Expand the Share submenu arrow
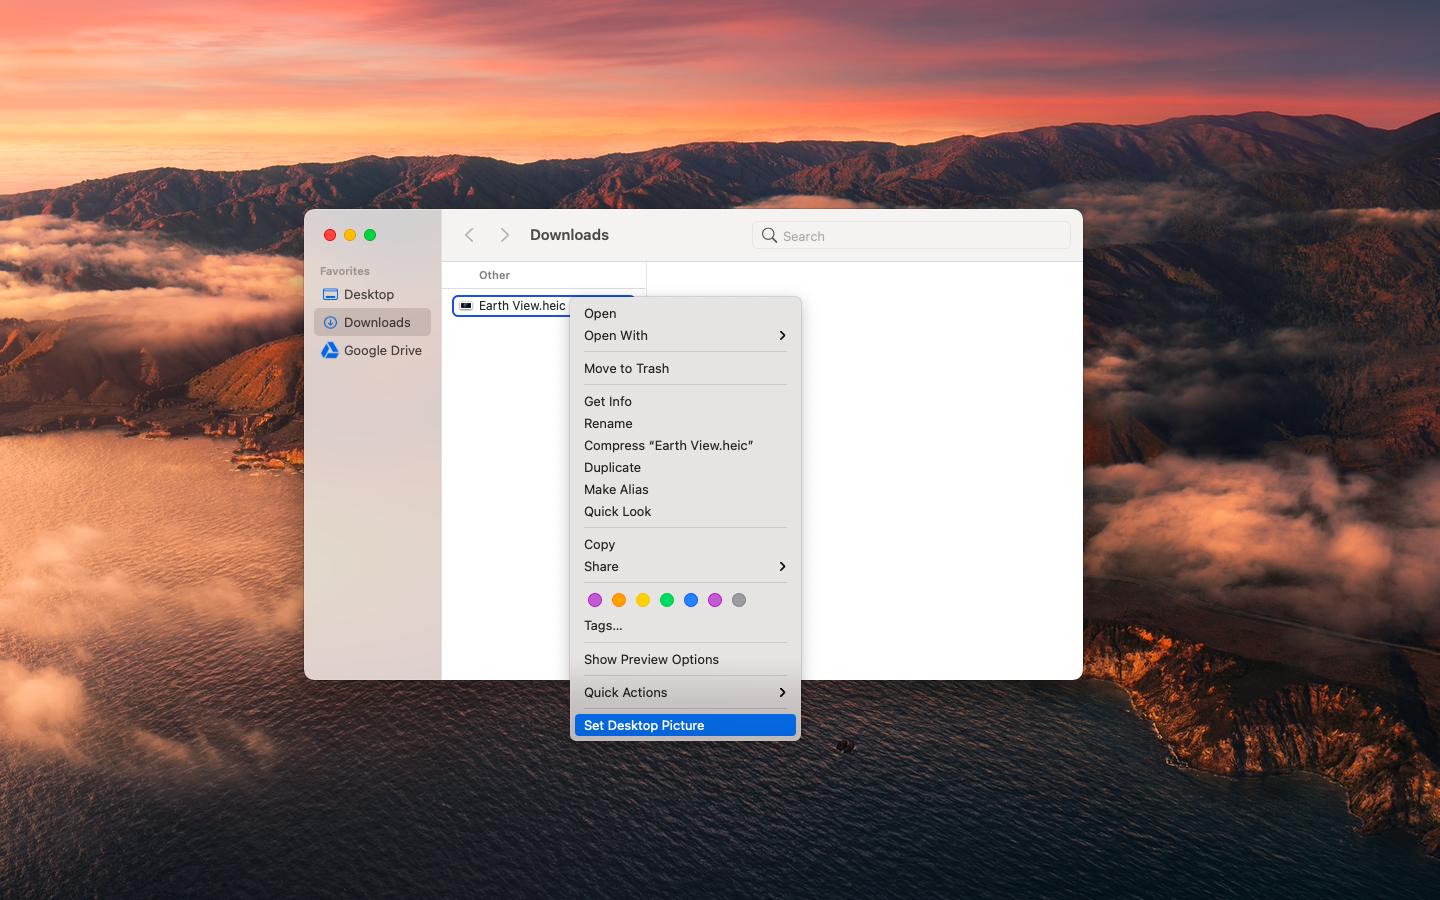 [x=782, y=566]
